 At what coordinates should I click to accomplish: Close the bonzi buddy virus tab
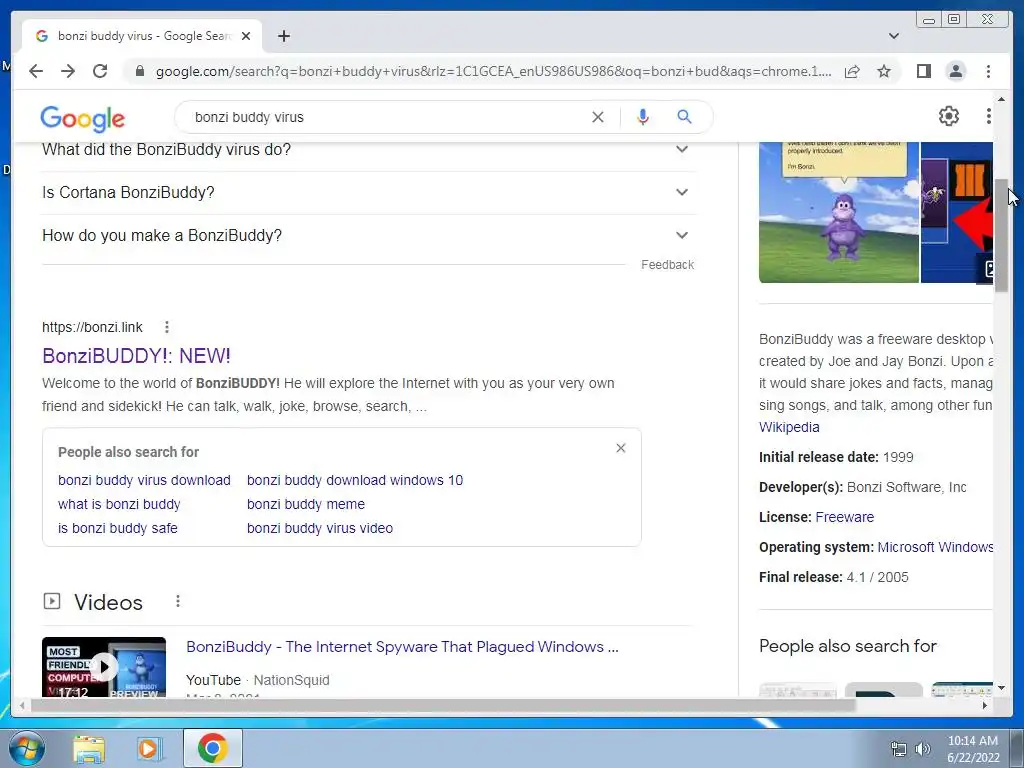(246, 36)
